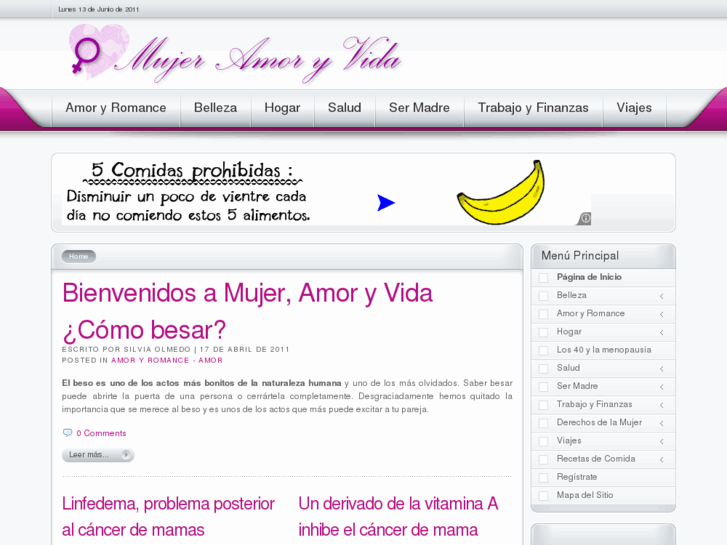727x545 pixels.
Task: Click the comment bubble icon beside 0 Comments
Action: tap(68, 433)
